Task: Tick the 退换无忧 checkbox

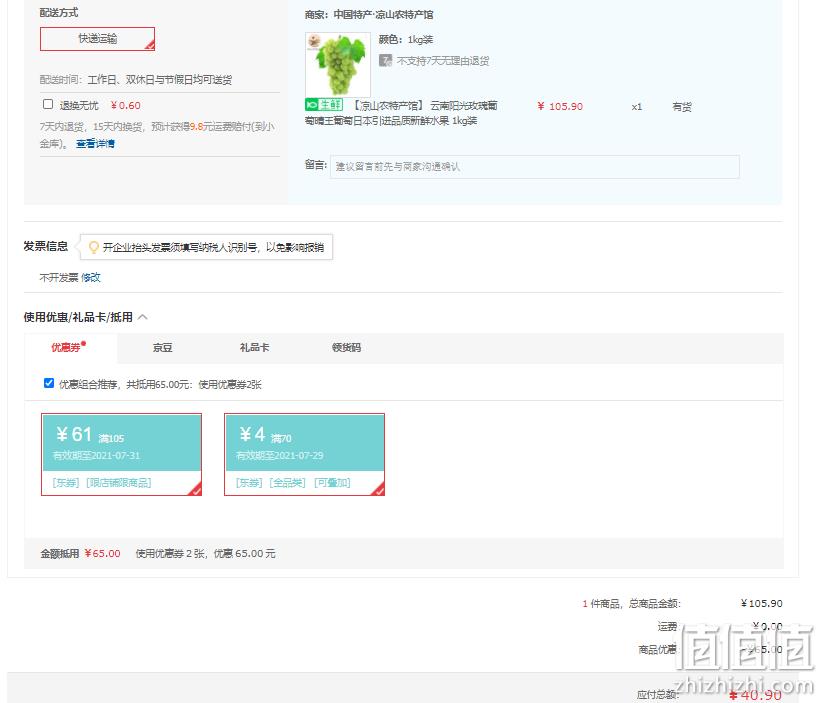Action: (48, 104)
